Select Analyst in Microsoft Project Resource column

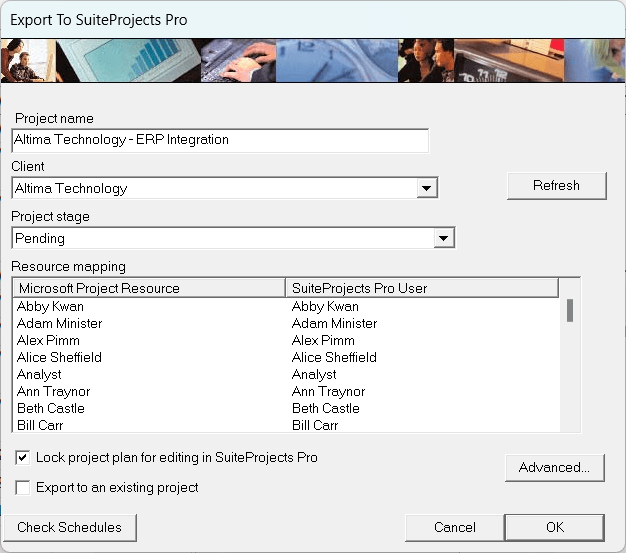tap(39, 375)
